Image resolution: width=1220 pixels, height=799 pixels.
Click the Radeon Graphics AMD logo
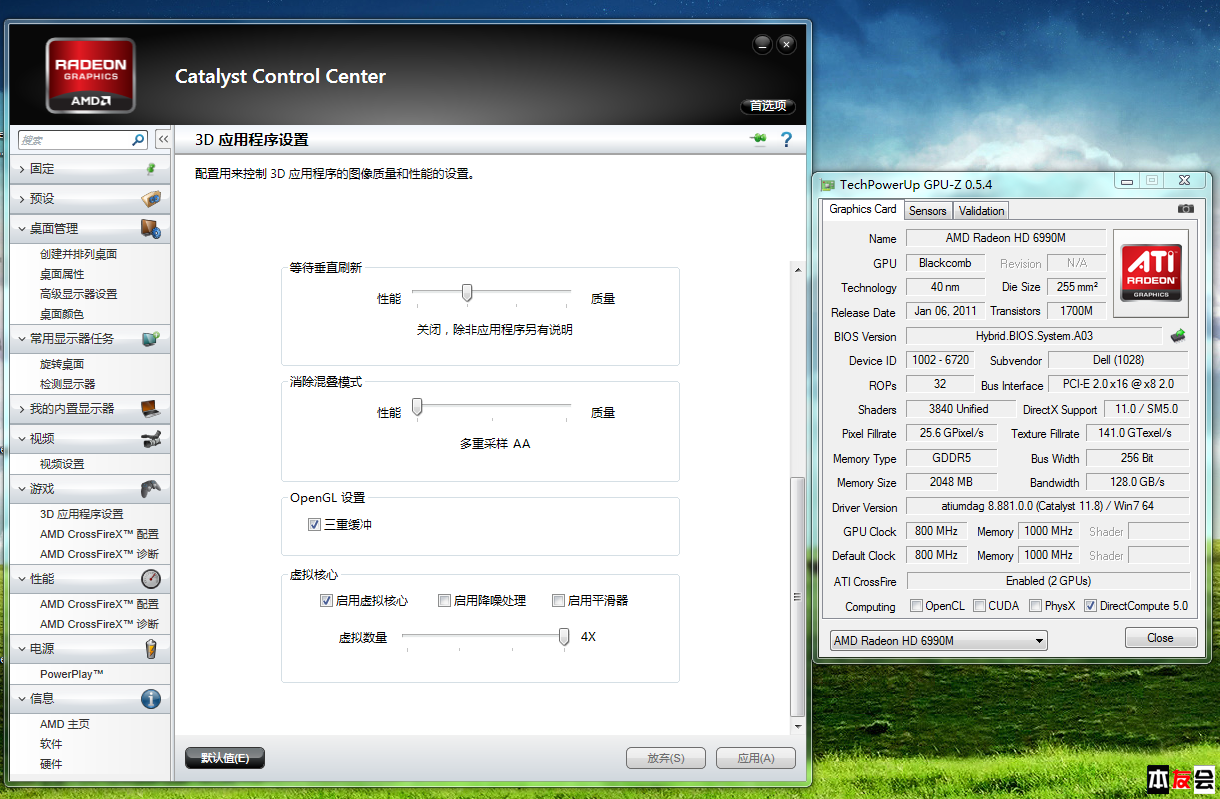tap(91, 75)
